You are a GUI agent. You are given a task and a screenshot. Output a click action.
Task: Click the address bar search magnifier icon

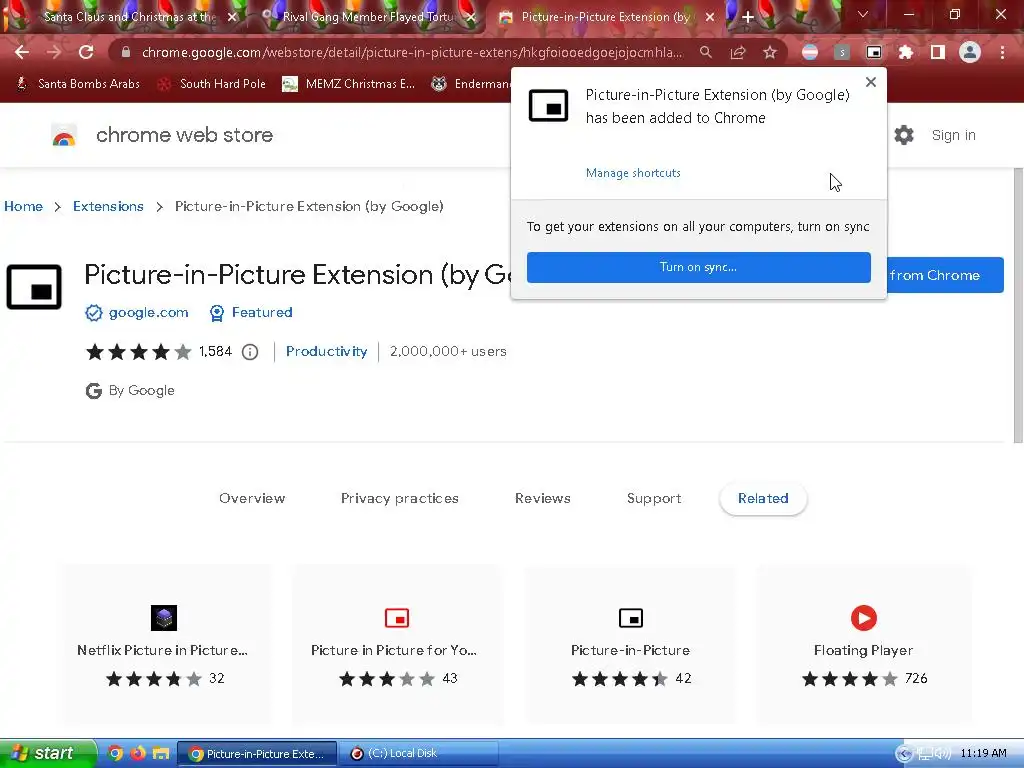[705, 52]
